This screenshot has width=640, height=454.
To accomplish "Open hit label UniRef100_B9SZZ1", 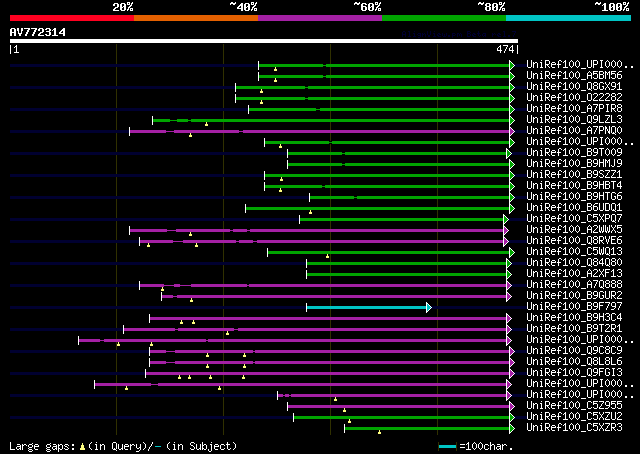I will [574, 175].
